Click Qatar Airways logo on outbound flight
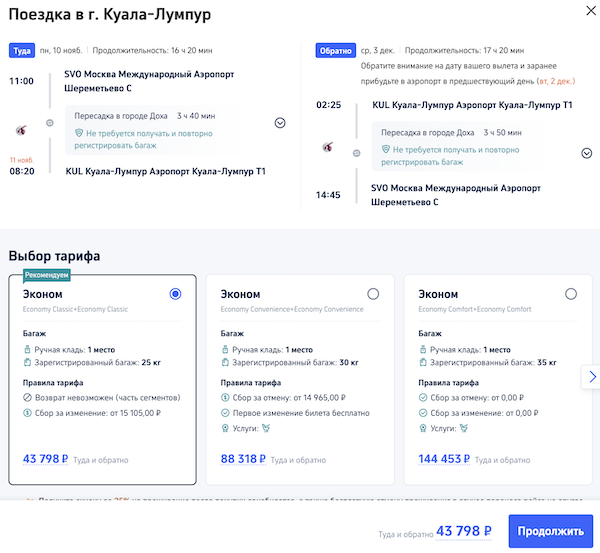 [22, 130]
